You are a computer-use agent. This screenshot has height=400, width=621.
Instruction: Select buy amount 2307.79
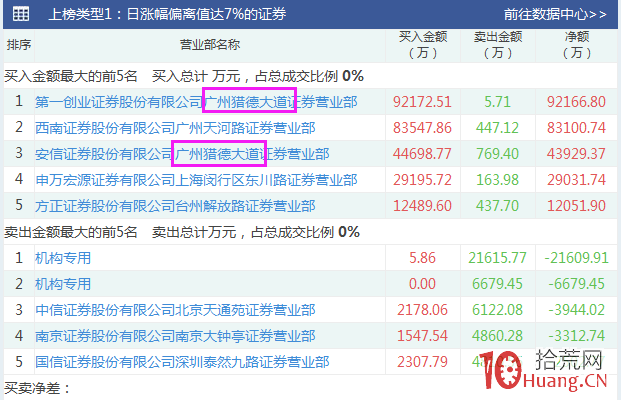tap(422, 362)
